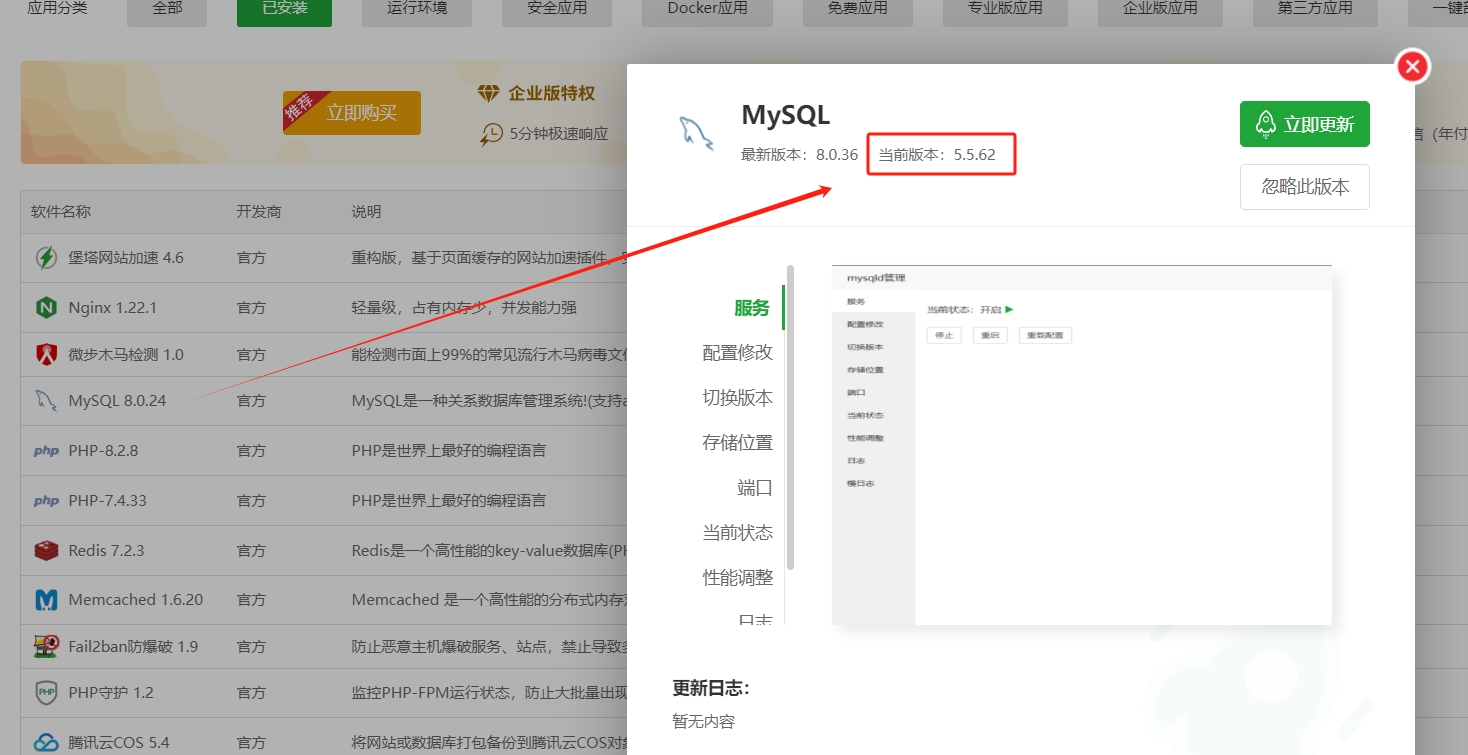Click the PHP-7.4.33 name
The image size is (1468, 755).
click(x=107, y=501)
